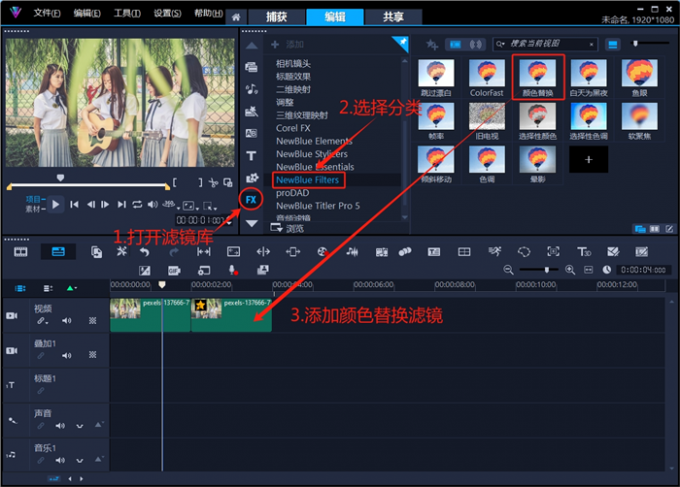
Task: Toggle repeat playback in preview
Action: (137, 204)
